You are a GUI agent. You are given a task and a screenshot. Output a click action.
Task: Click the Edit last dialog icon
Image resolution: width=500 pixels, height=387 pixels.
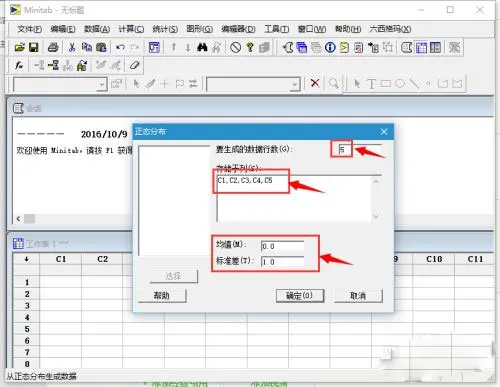pyautogui.click(x=154, y=48)
